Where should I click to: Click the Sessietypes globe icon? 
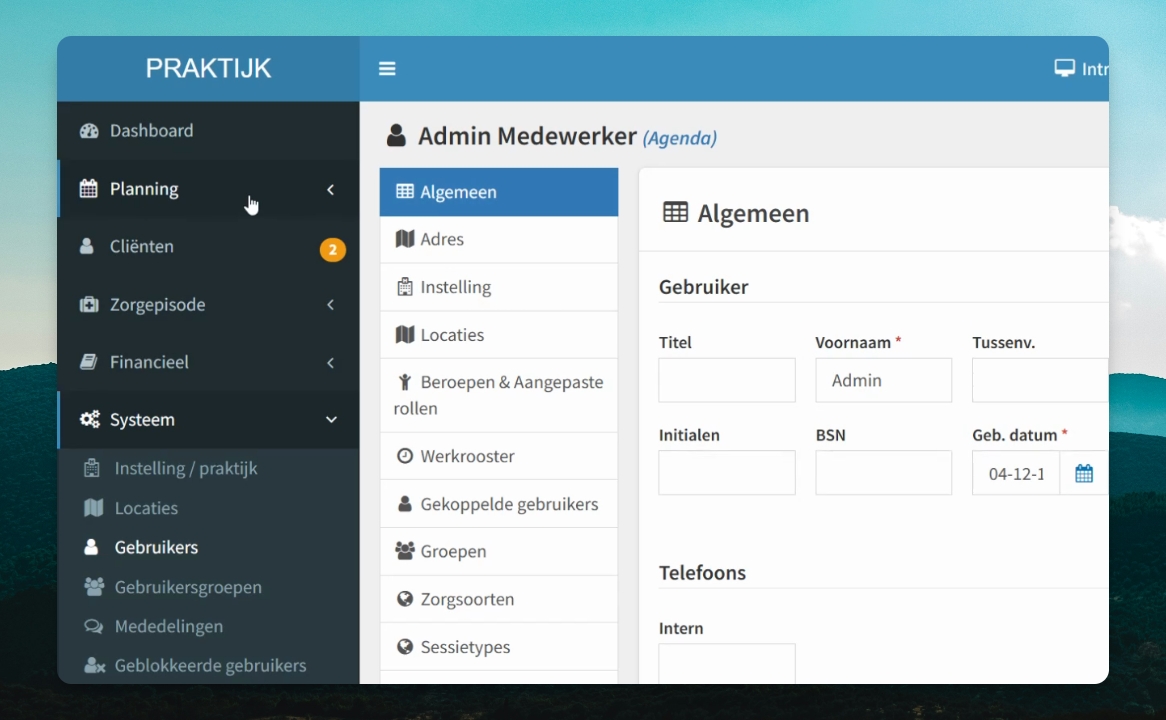[x=405, y=646]
